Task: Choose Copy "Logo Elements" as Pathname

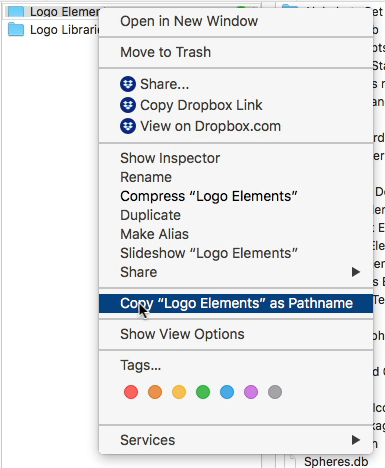Action: tap(236, 303)
